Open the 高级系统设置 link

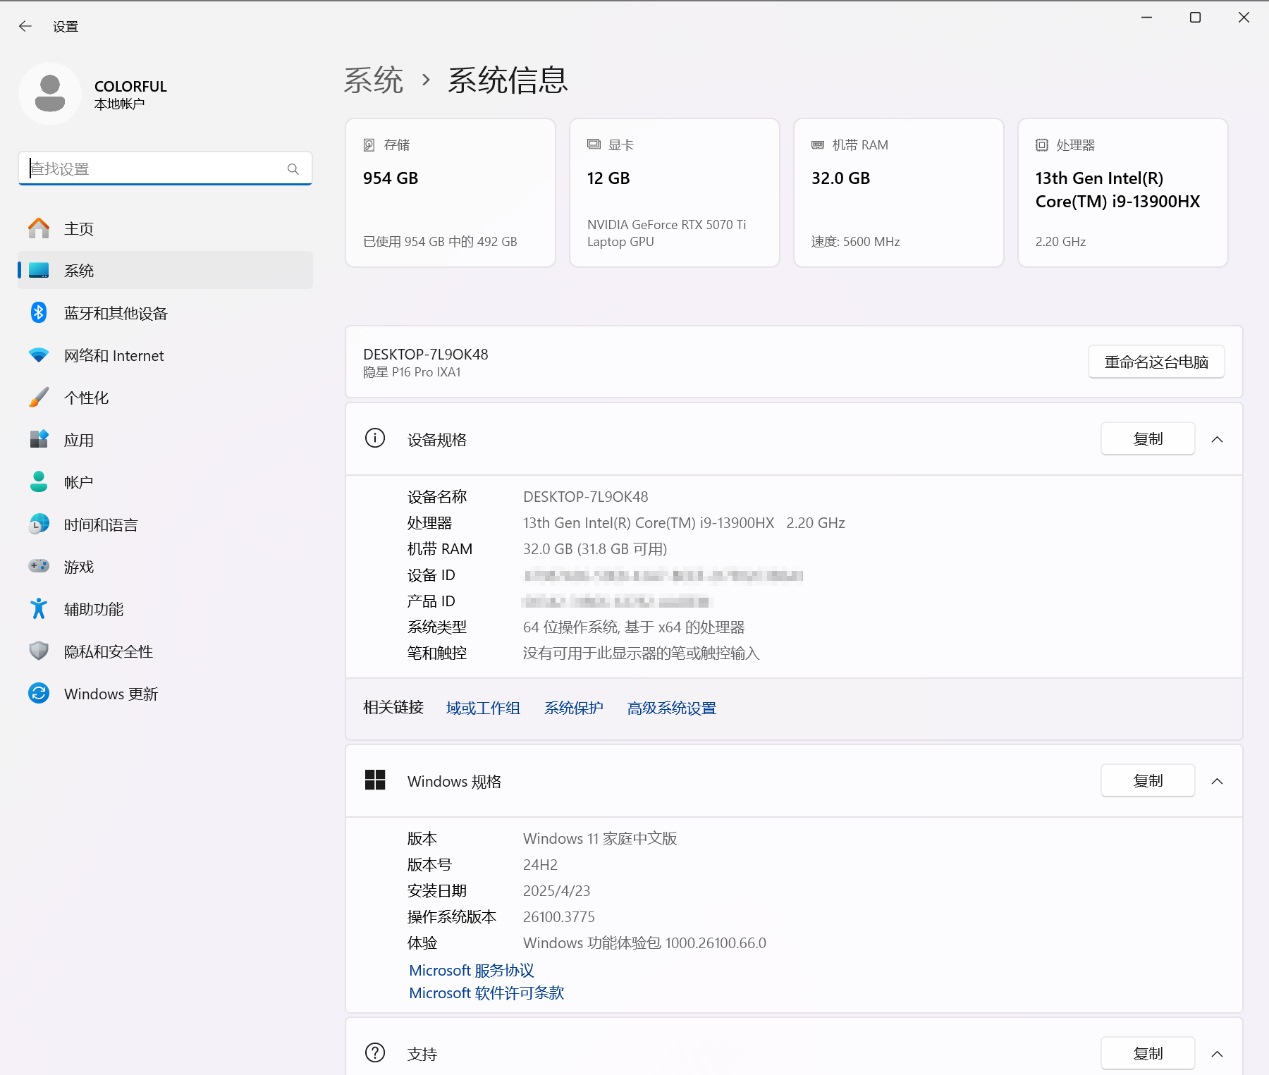671,708
